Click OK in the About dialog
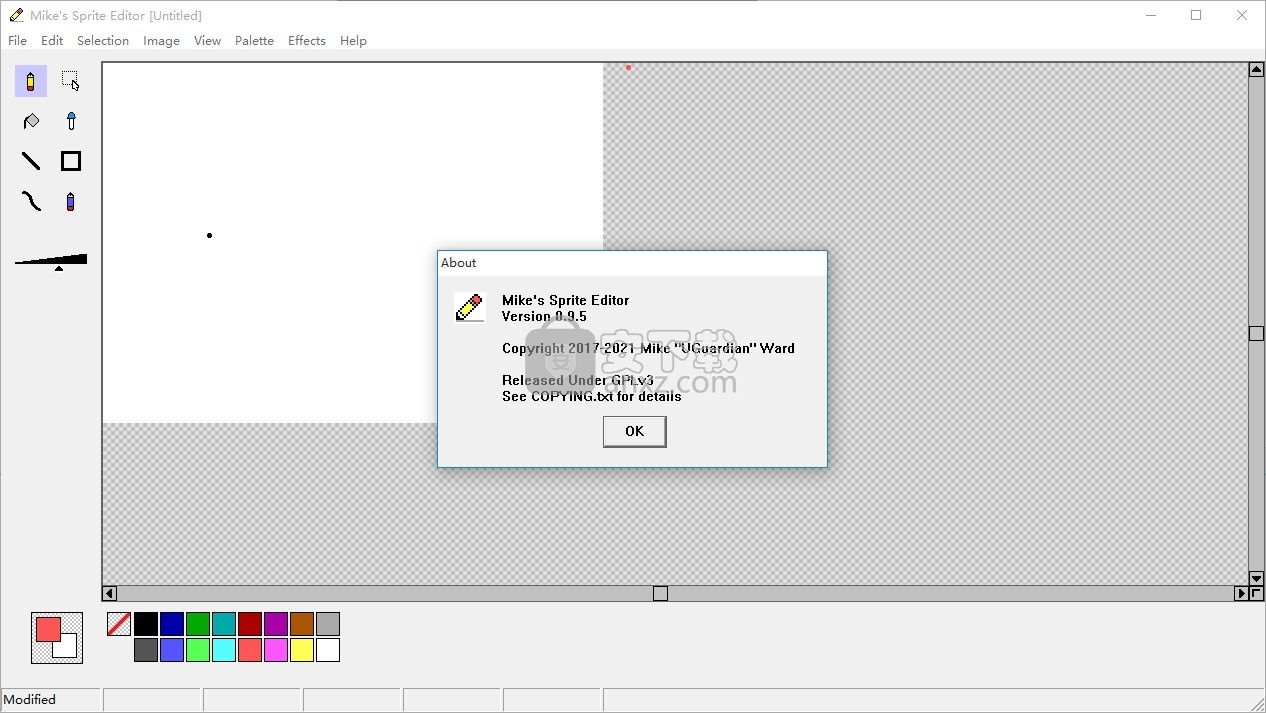Screen dimensions: 1266x713 coord(634,431)
